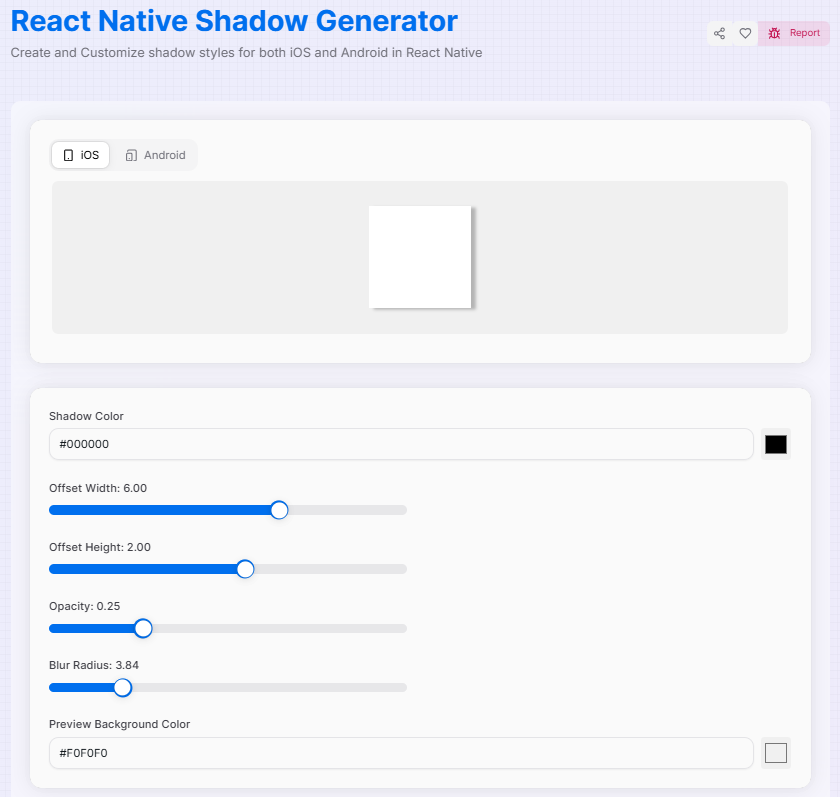Click the Blur Radius slider handle
This screenshot has height=797, width=840.
click(122, 687)
